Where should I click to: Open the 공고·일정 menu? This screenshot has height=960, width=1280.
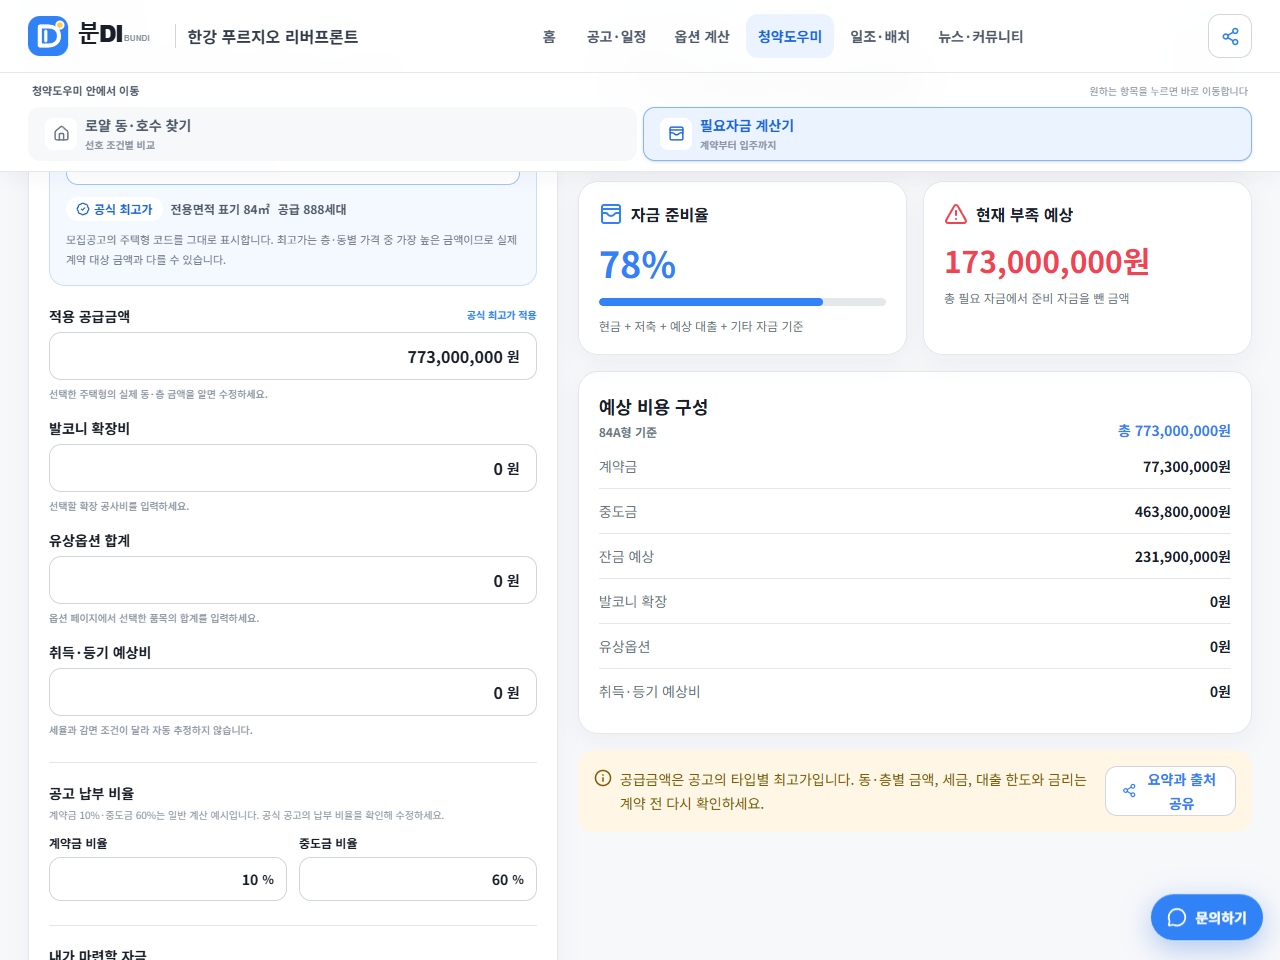[x=616, y=36]
